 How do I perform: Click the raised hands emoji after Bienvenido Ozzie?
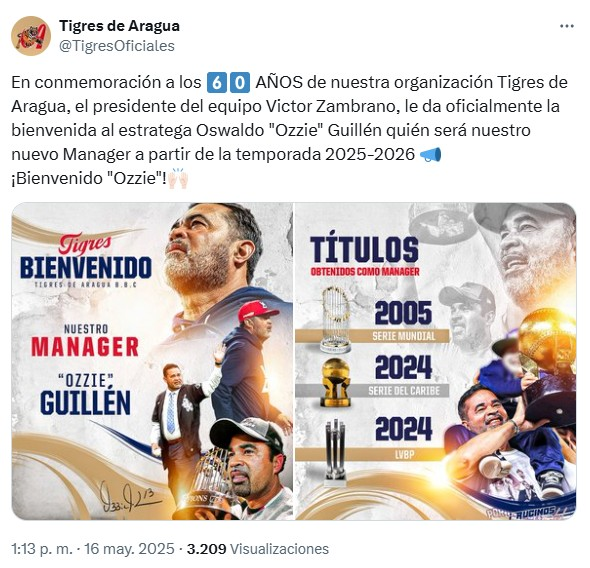coord(178,178)
